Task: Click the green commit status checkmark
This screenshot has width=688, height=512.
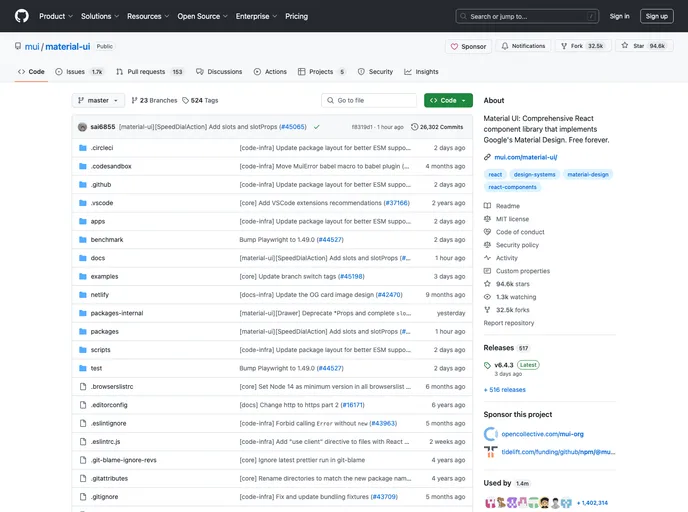Action: pyautogui.click(x=316, y=127)
